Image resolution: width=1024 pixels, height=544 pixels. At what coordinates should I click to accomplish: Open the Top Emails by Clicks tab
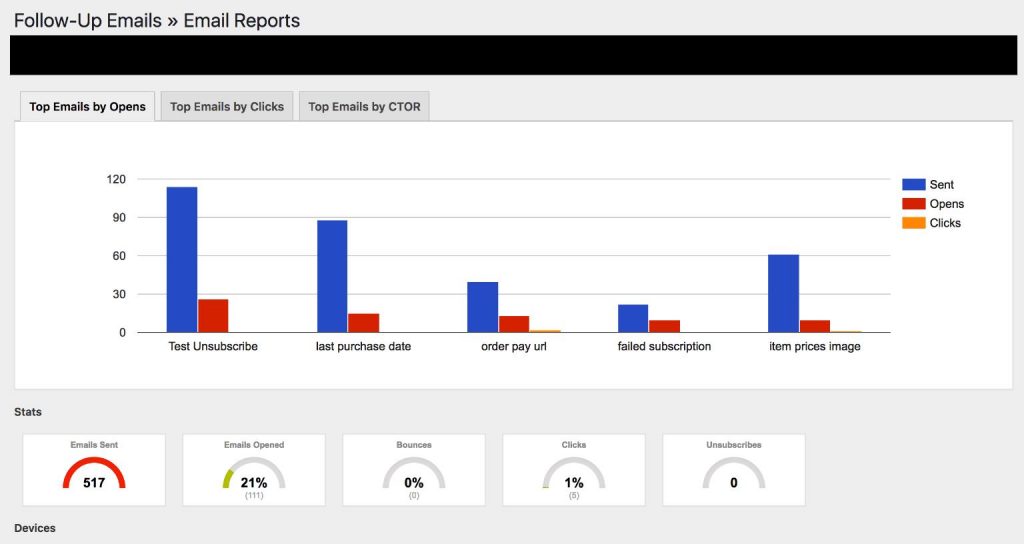click(227, 107)
